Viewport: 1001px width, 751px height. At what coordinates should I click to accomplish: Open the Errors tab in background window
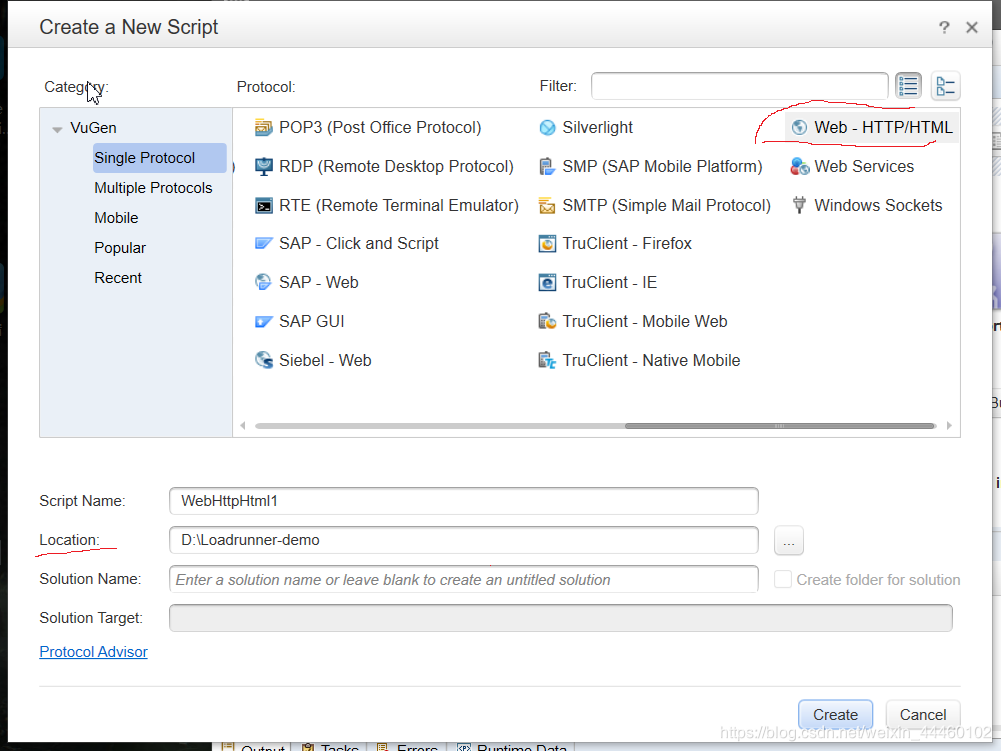pos(409,747)
